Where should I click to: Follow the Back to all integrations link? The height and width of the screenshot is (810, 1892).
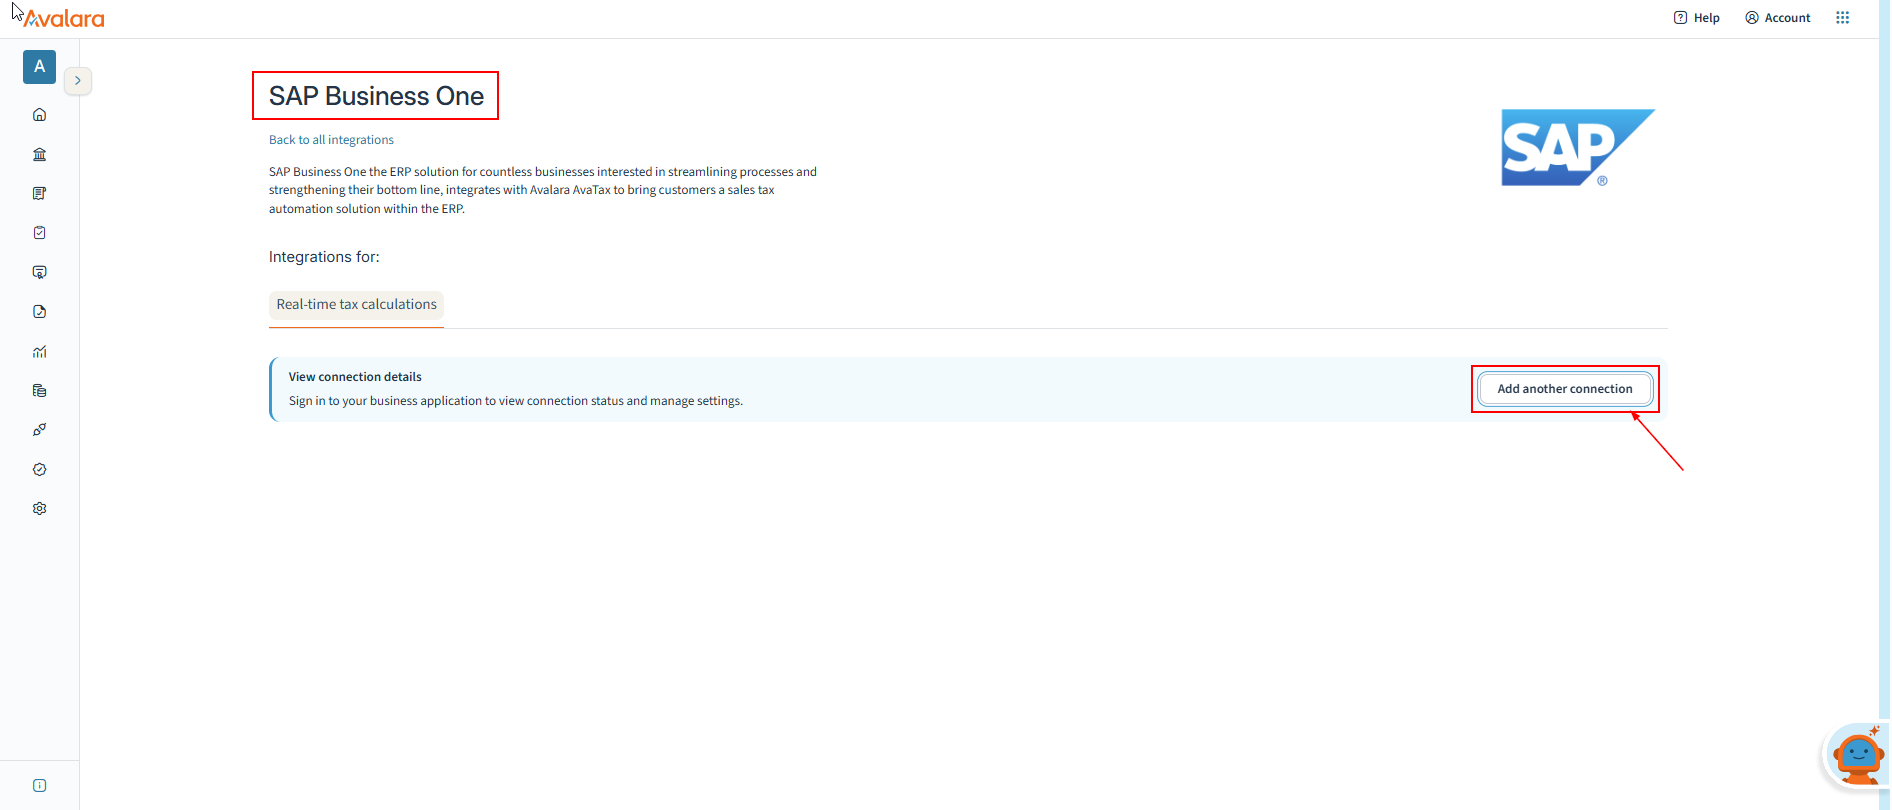pos(331,140)
